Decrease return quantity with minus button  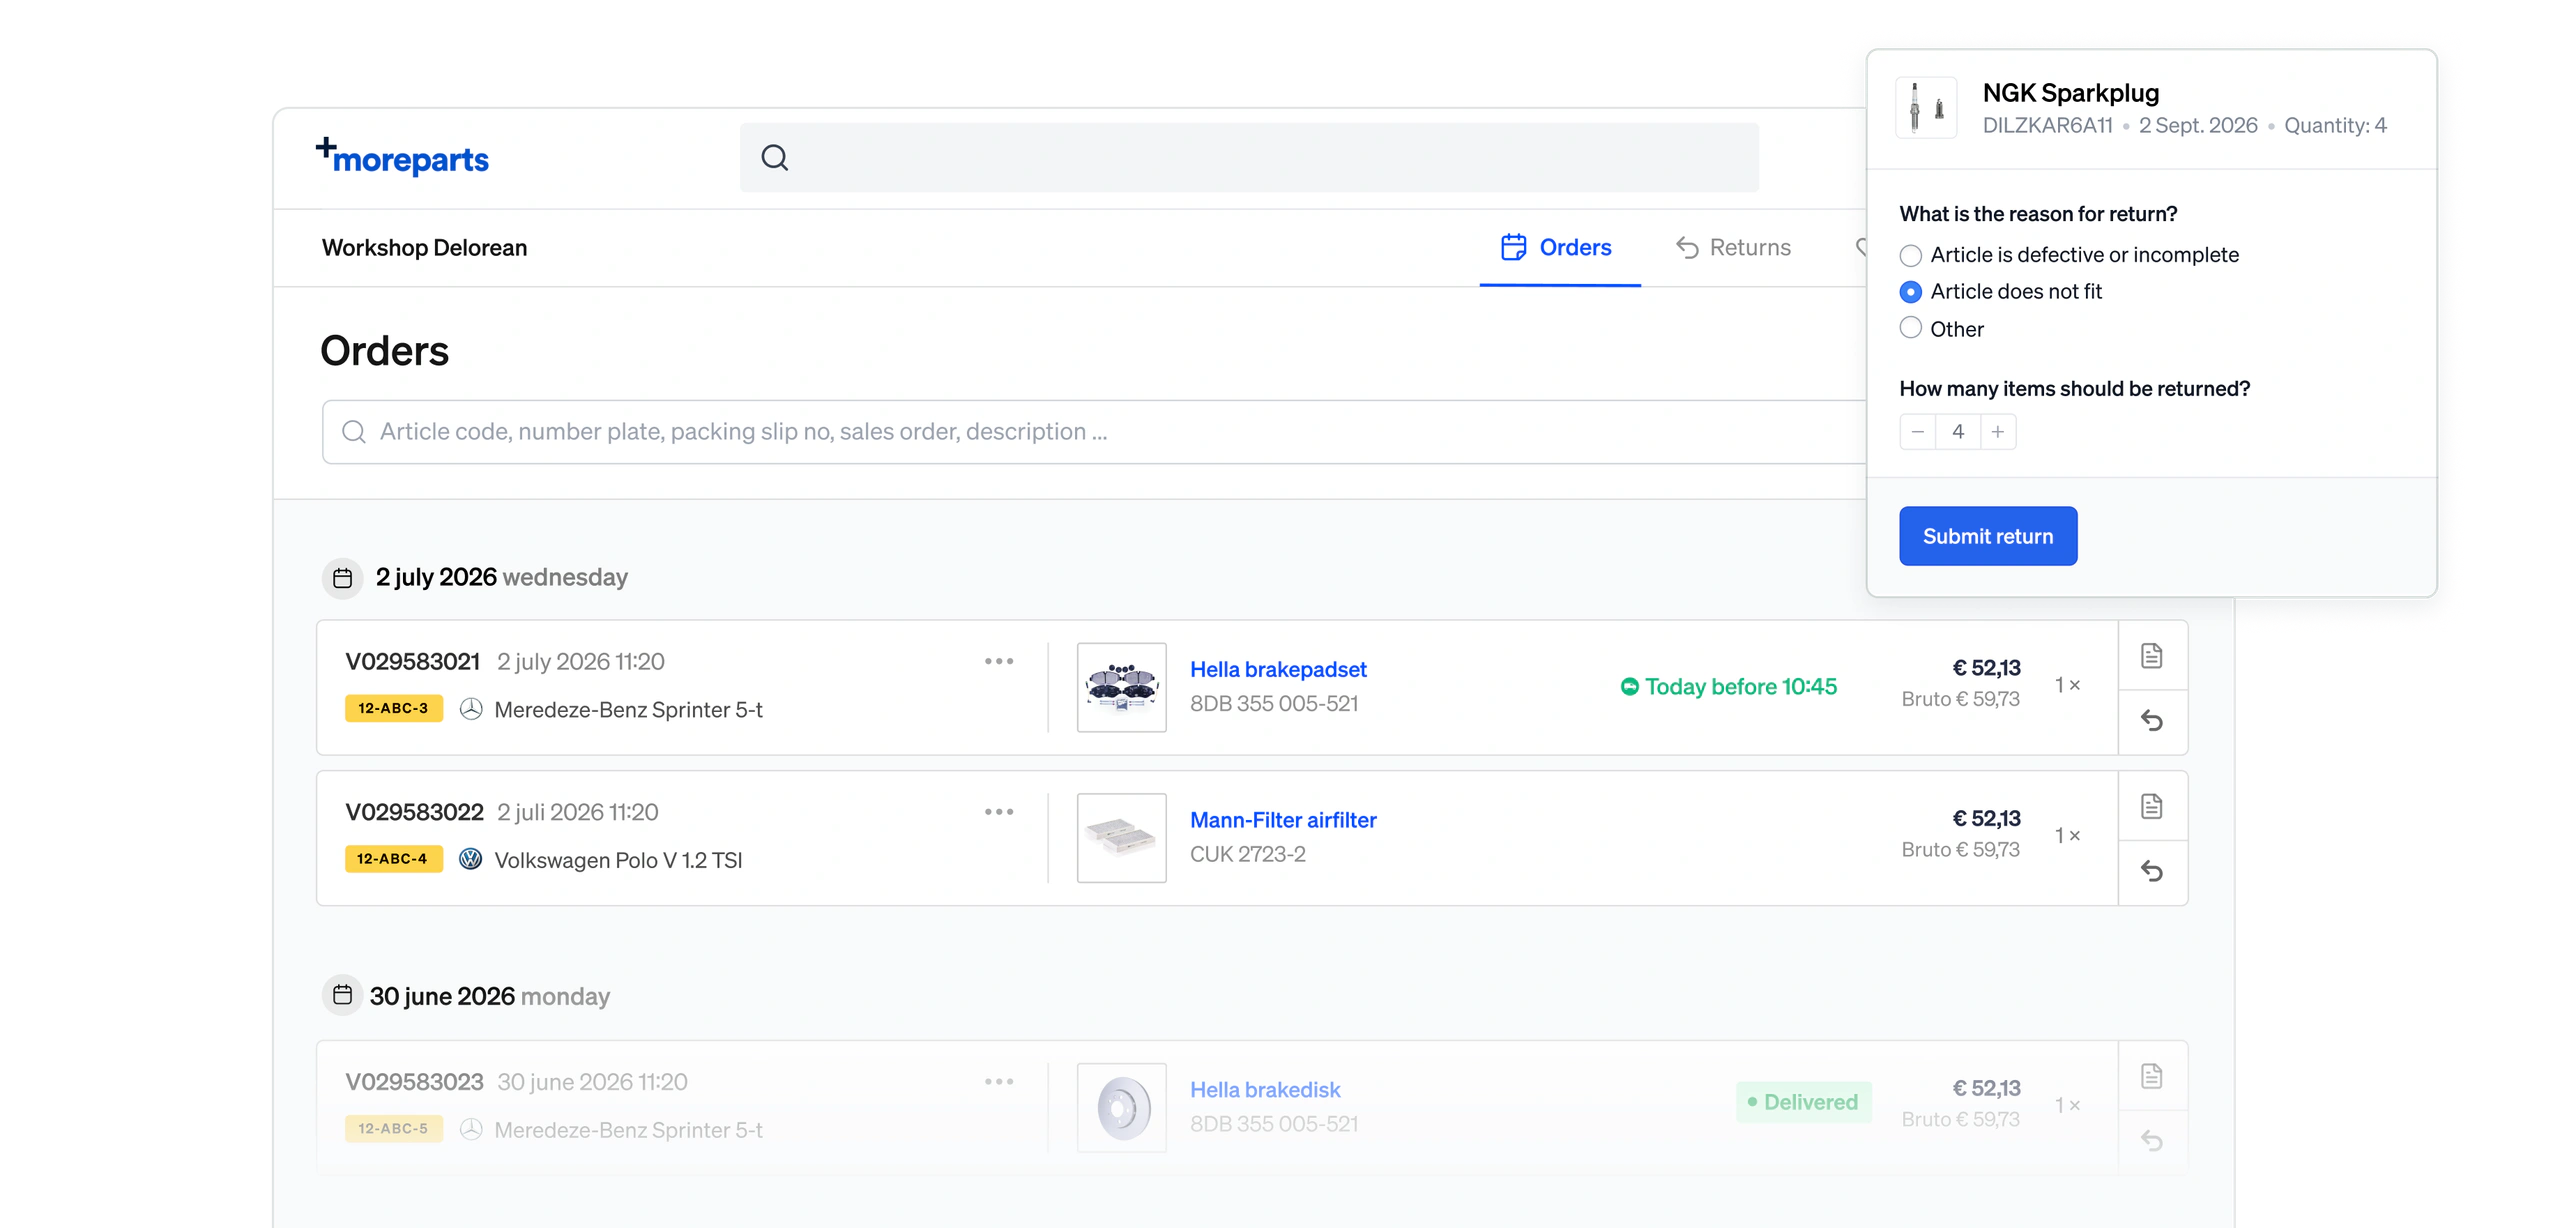1917,432
